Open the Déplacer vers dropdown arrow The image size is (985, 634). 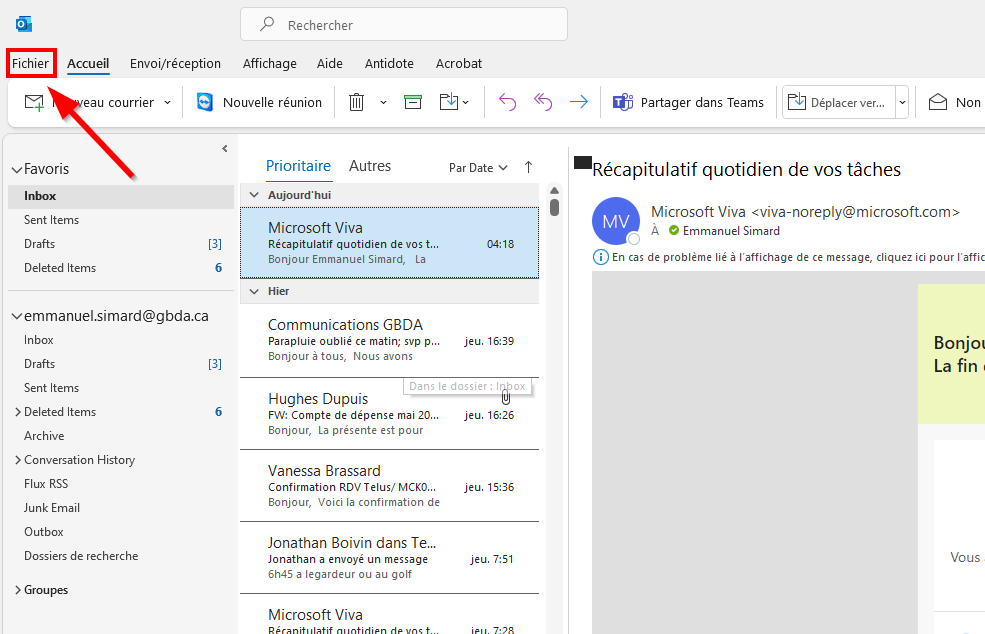902,102
